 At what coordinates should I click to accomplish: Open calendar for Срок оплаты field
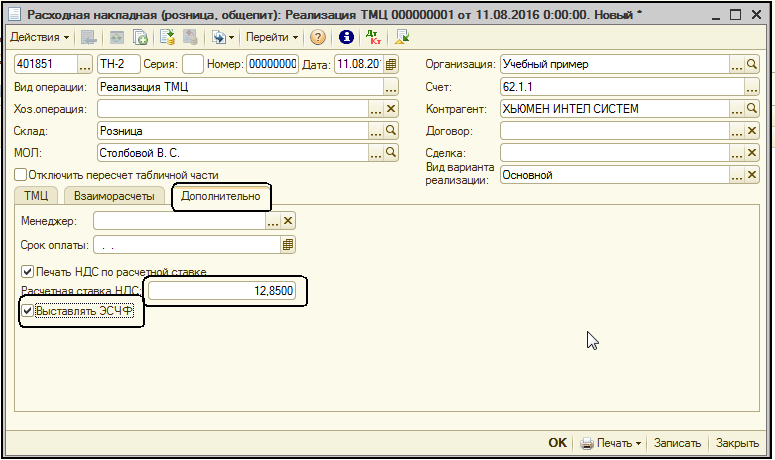pyautogui.click(x=288, y=244)
